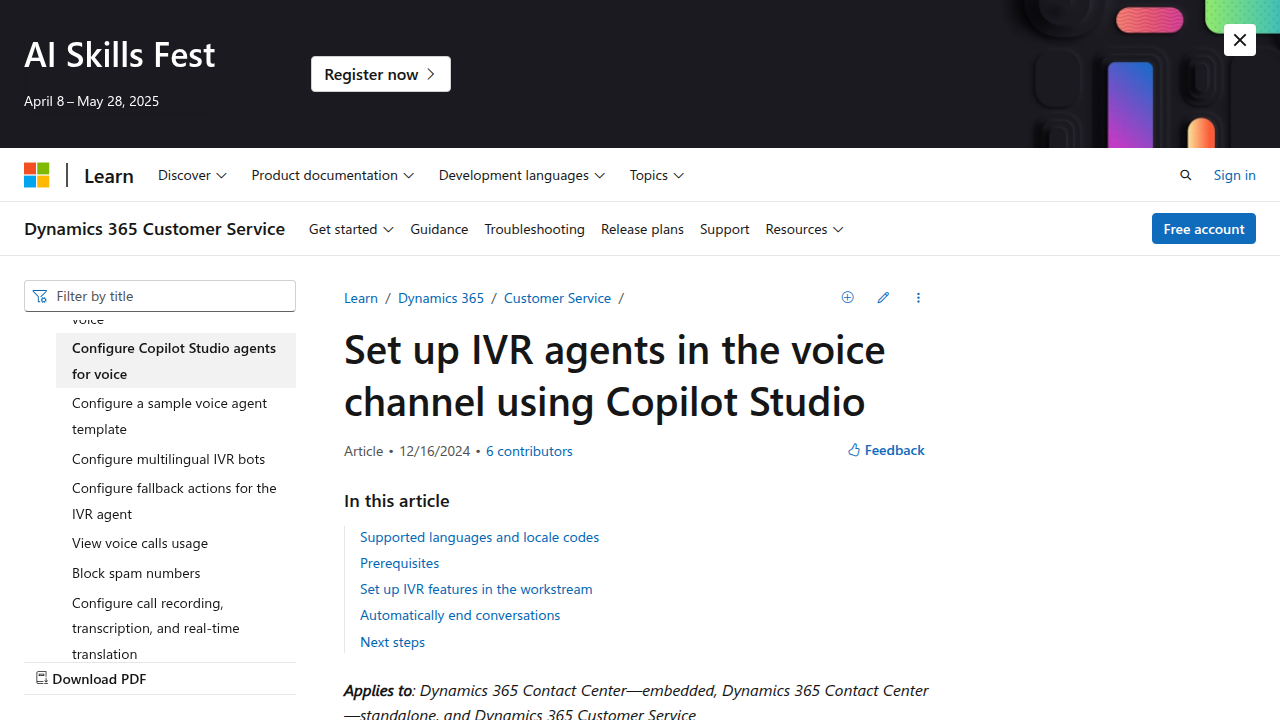
Task: Click the add to collection plus icon
Action: tap(848, 298)
